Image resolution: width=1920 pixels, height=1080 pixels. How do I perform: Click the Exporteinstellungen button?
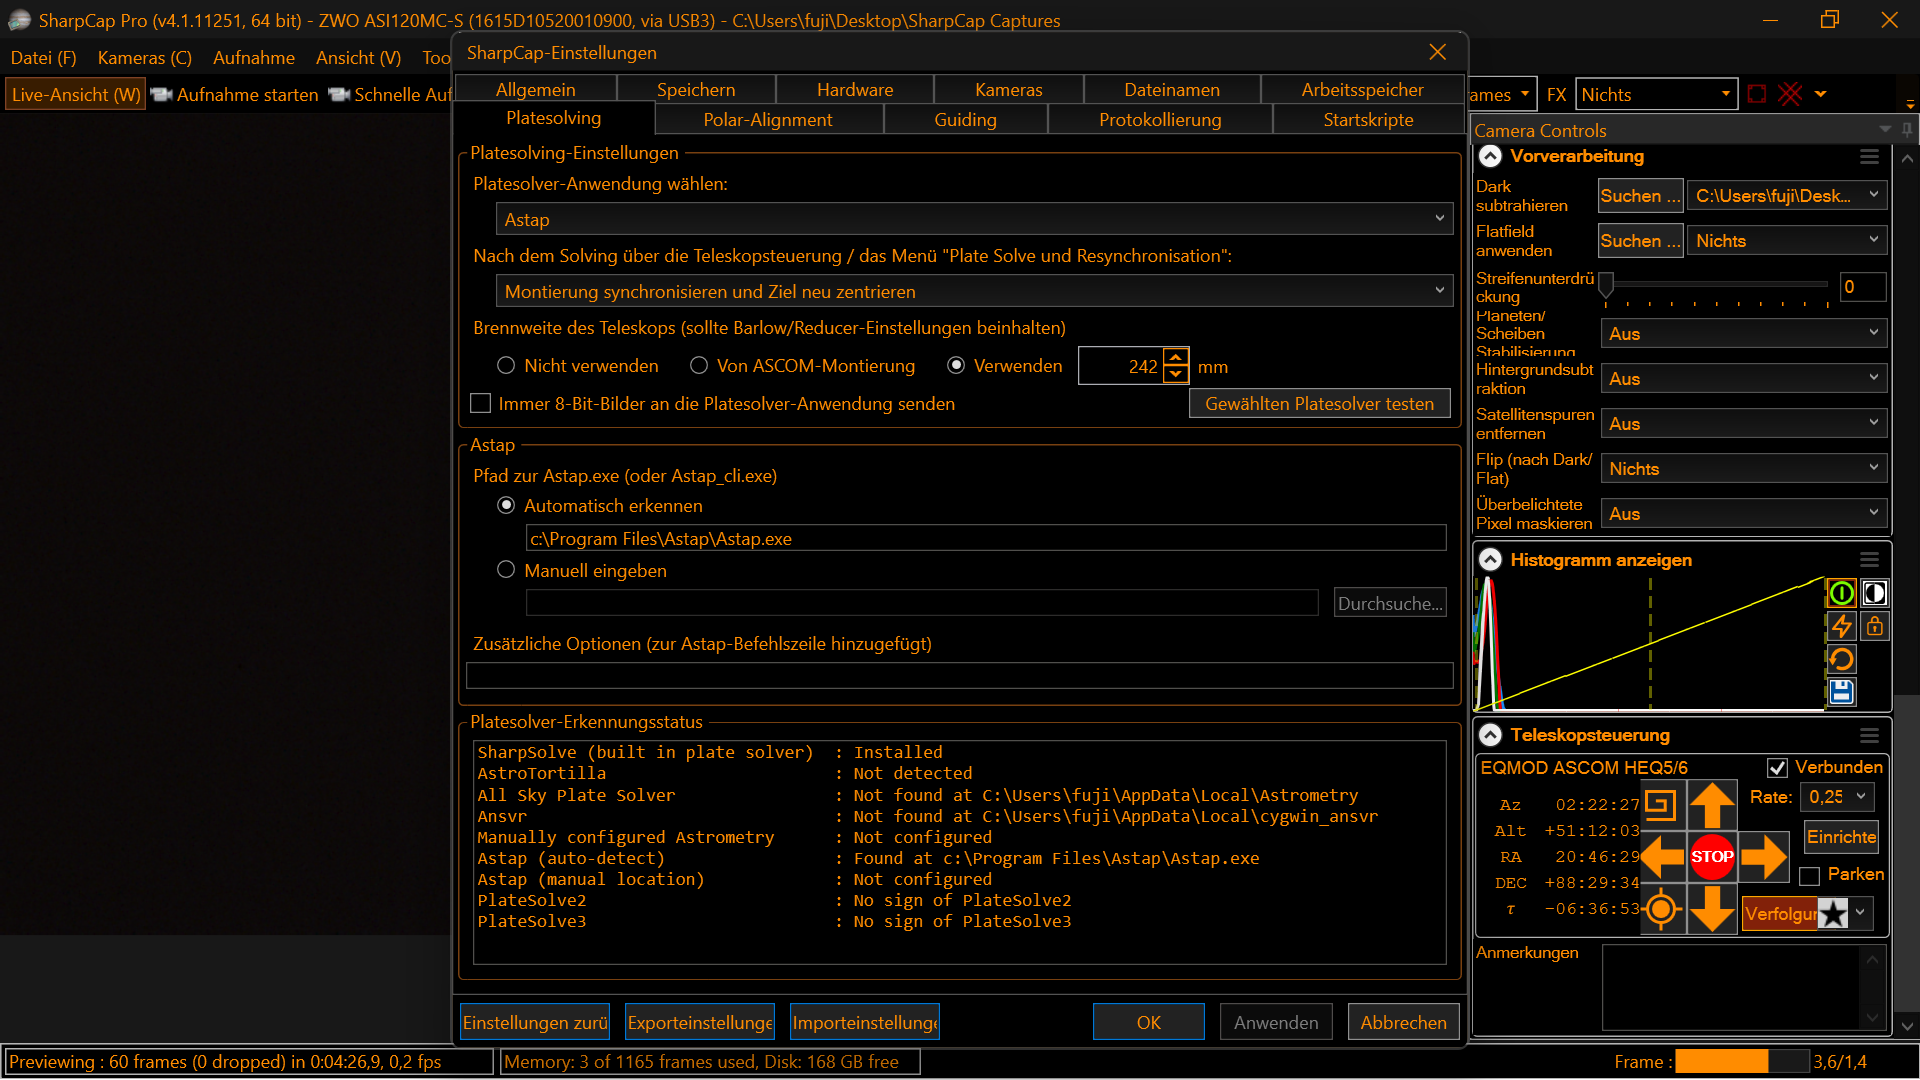click(x=700, y=1022)
